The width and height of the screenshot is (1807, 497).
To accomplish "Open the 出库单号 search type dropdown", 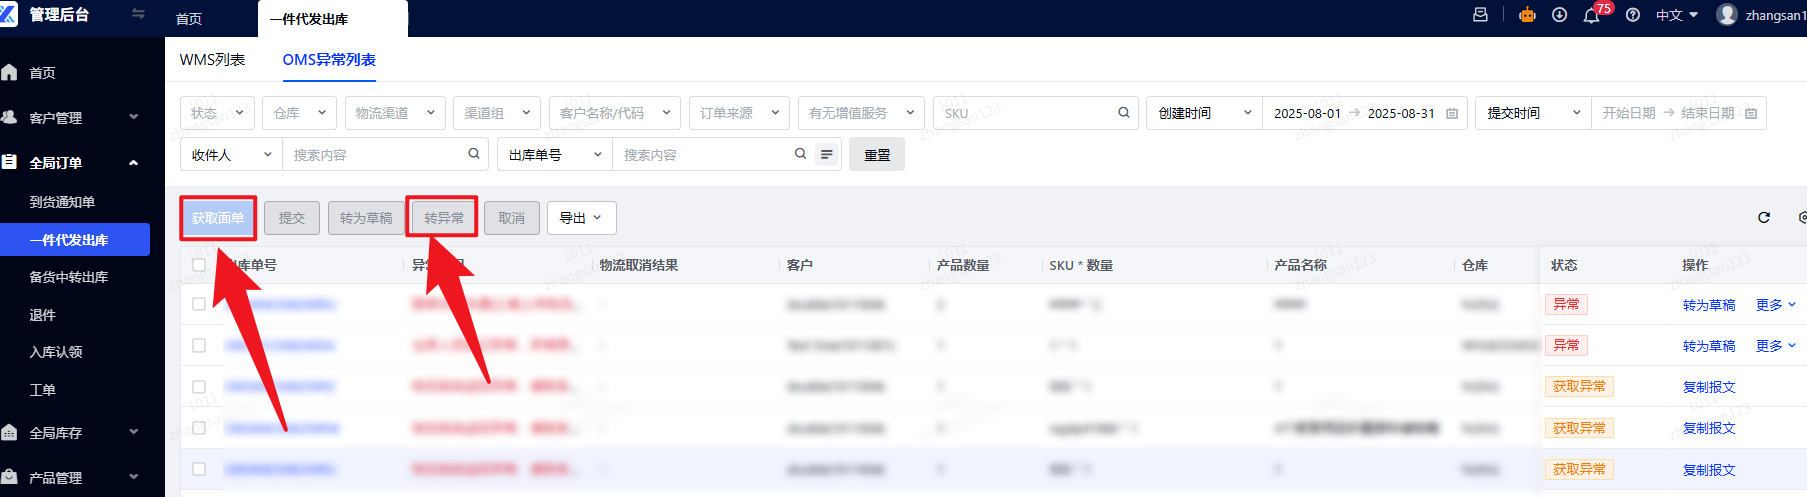I will (x=554, y=154).
